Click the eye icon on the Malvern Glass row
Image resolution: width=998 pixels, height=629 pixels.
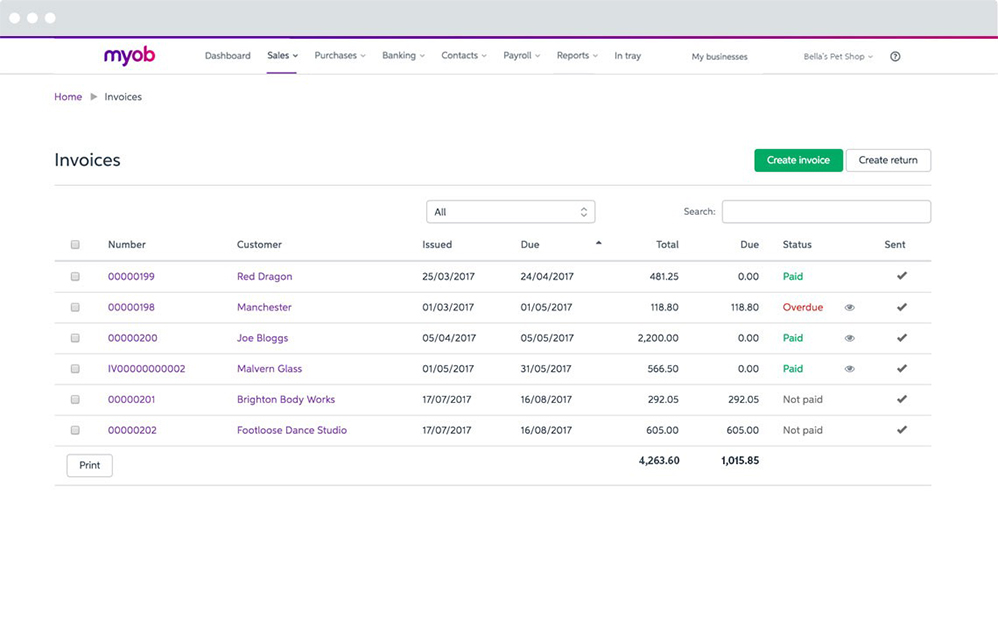pos(849,368)
